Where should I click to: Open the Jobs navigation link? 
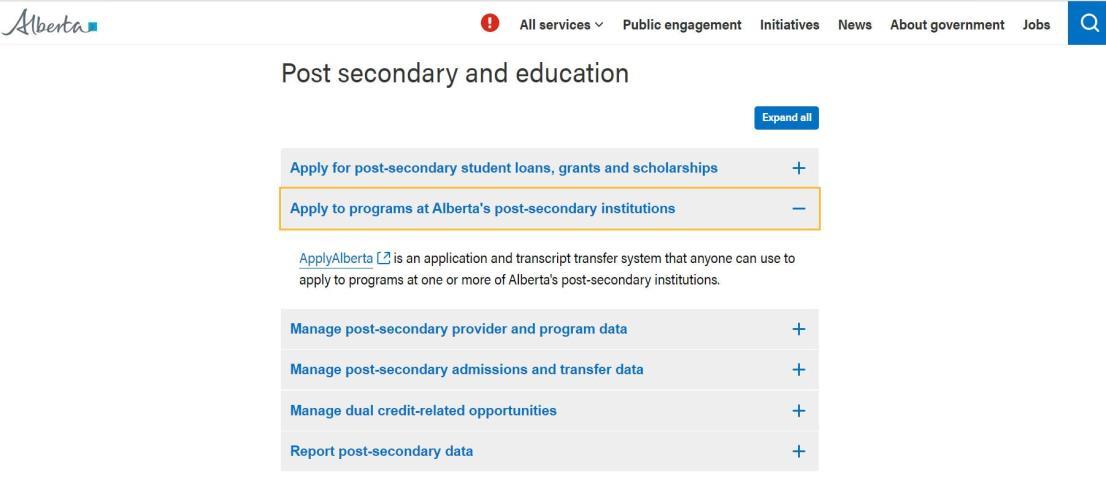(1036, 25)
